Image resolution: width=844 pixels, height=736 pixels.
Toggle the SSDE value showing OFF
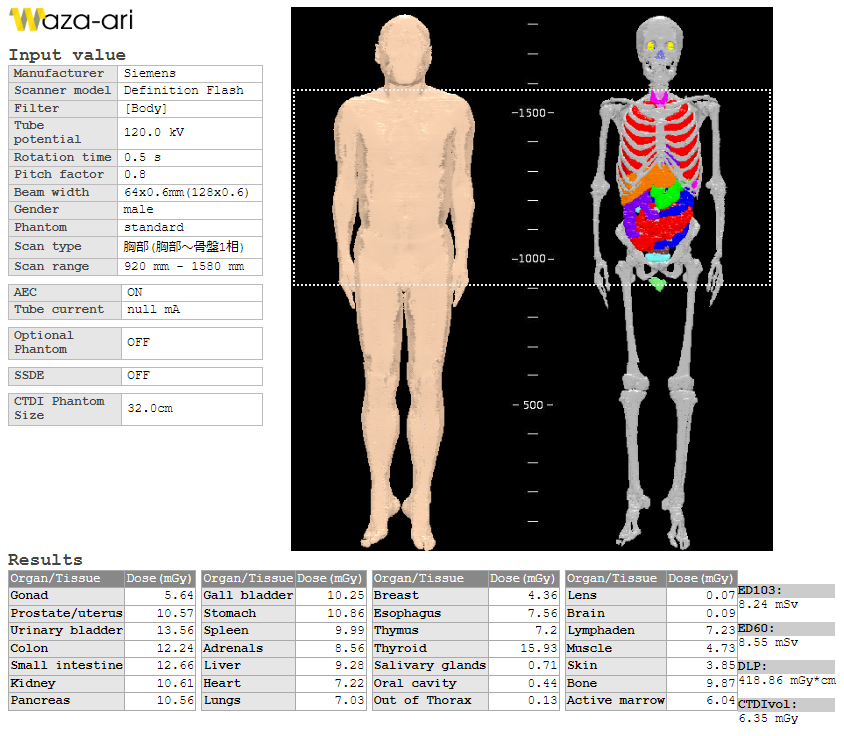point(191,376)
